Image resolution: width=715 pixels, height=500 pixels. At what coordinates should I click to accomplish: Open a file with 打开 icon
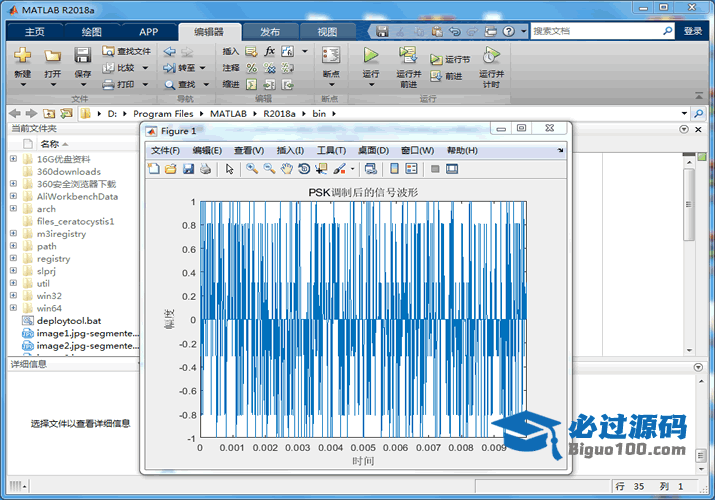pyautogui.click(x=52, y=56)
